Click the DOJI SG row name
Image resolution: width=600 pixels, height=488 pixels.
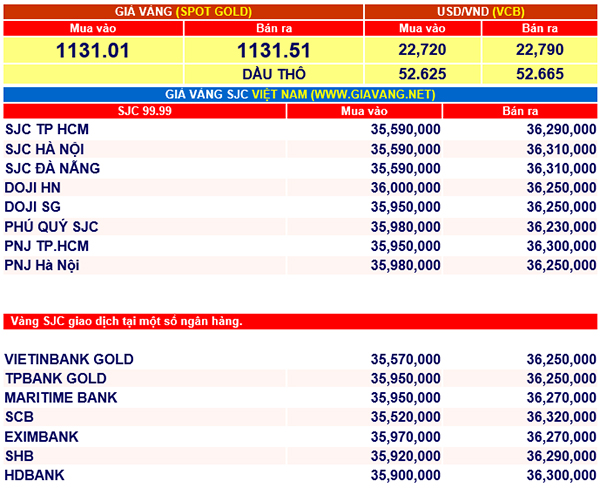click(33, 207)
